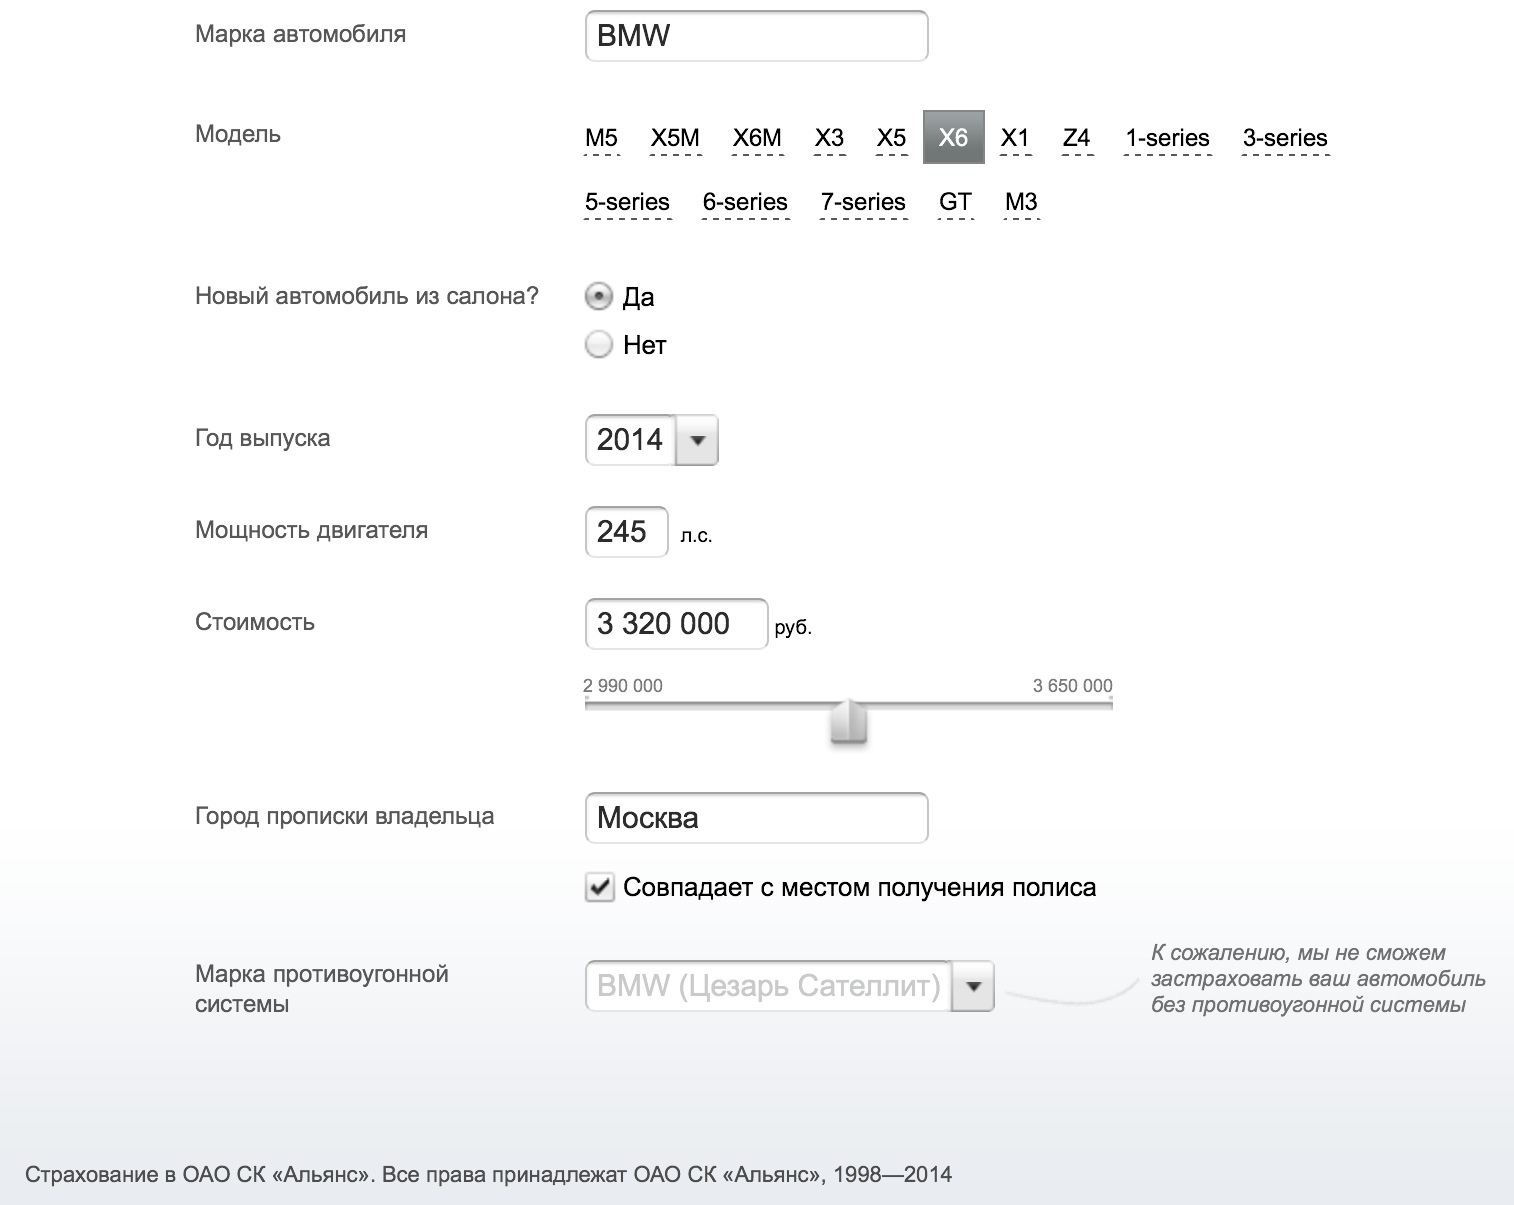The image size is (1514, 1205).
Task: Choose the 5-series model
Action: (627, 202)
